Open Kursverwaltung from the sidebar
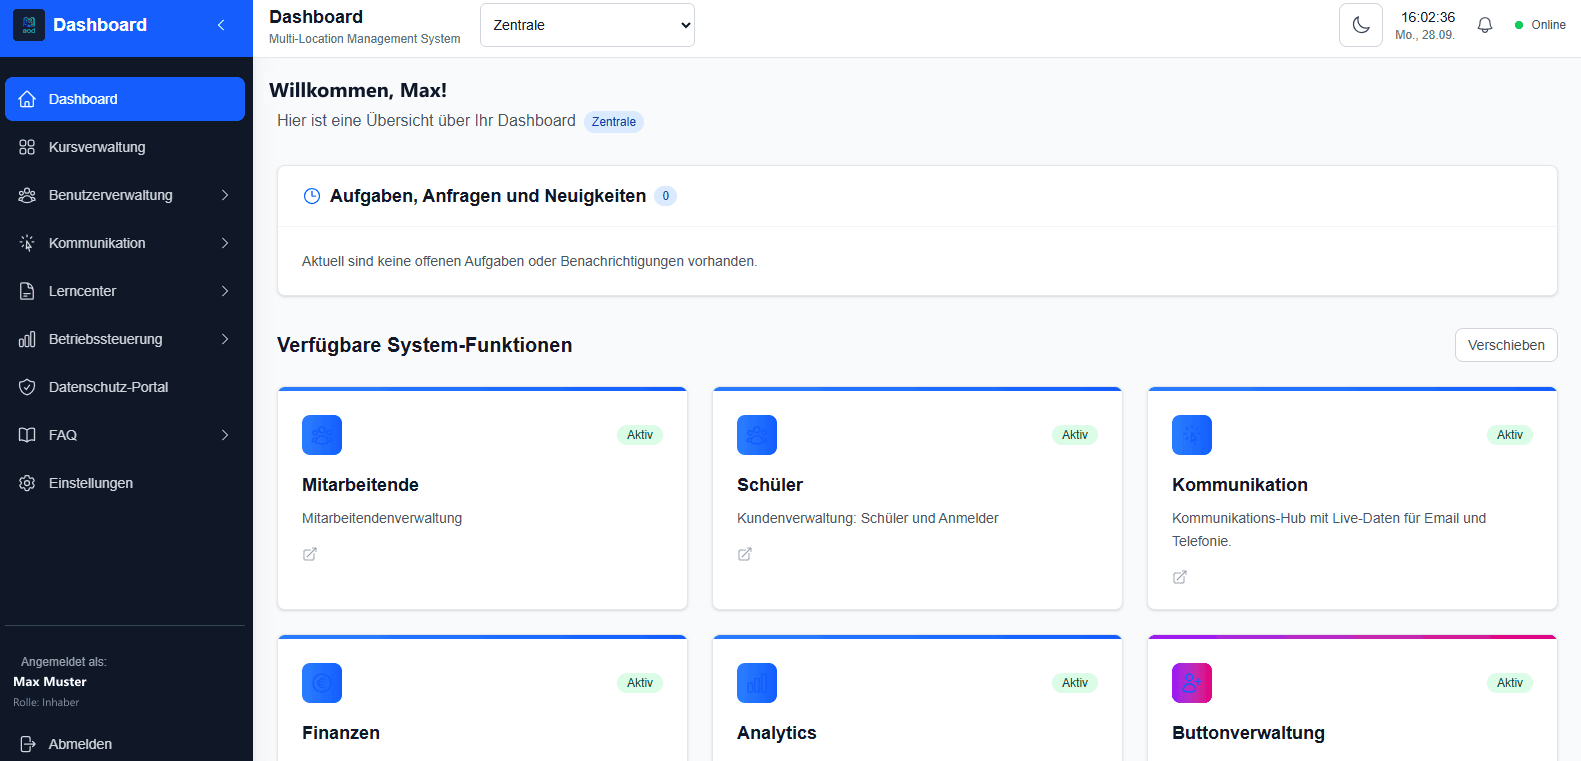Image resolution: width=1581 pixels, height=761 pixels. pyautogui.click(x=125, y=147)
